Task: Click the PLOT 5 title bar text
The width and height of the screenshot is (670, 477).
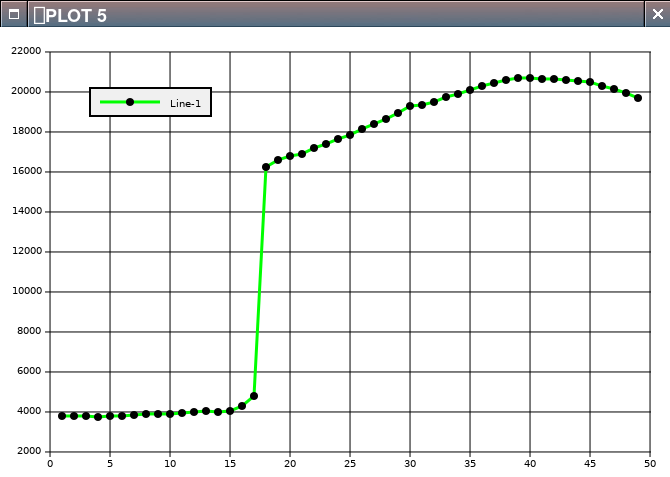Action: pyautogui.click(x=76, y=15)
